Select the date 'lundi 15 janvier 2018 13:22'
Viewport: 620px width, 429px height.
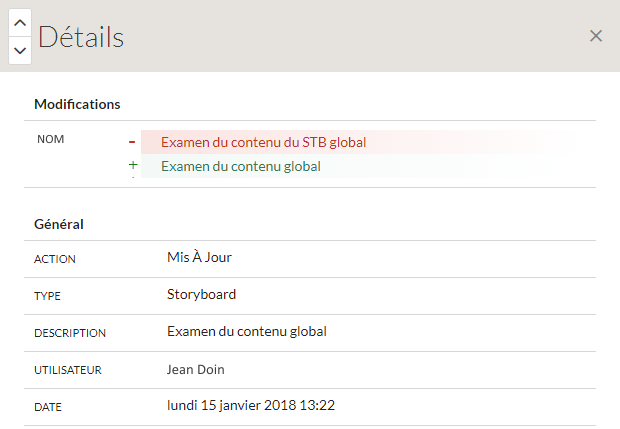coord(251,405)
